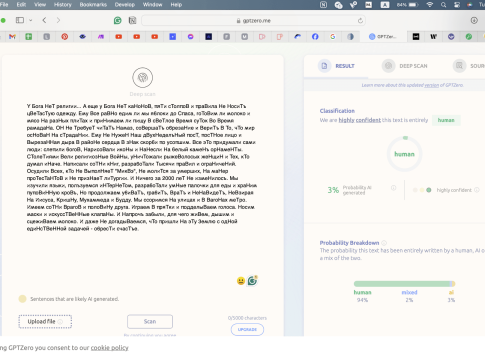Viewport: 485px width, 360px height.
Task: Switch to the tab with W icon
Action: [433, 37]
